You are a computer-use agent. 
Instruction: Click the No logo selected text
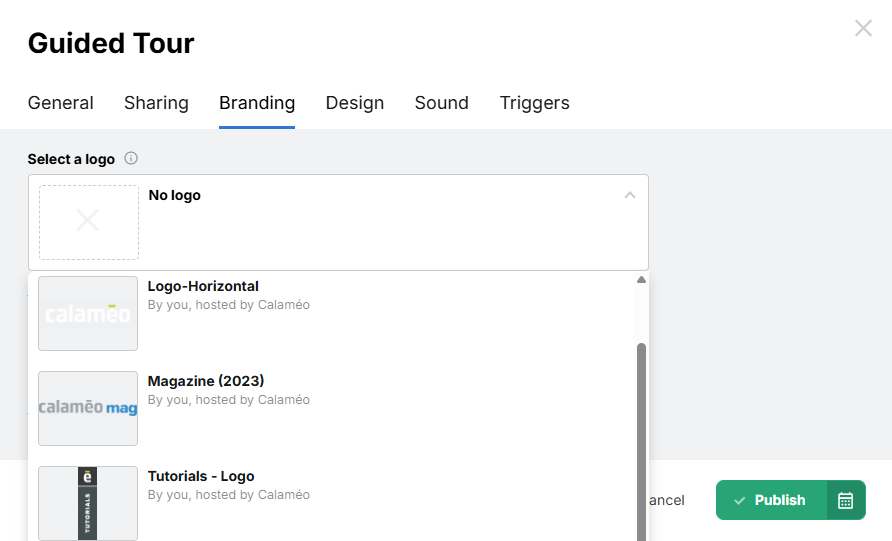click(175, 195)
